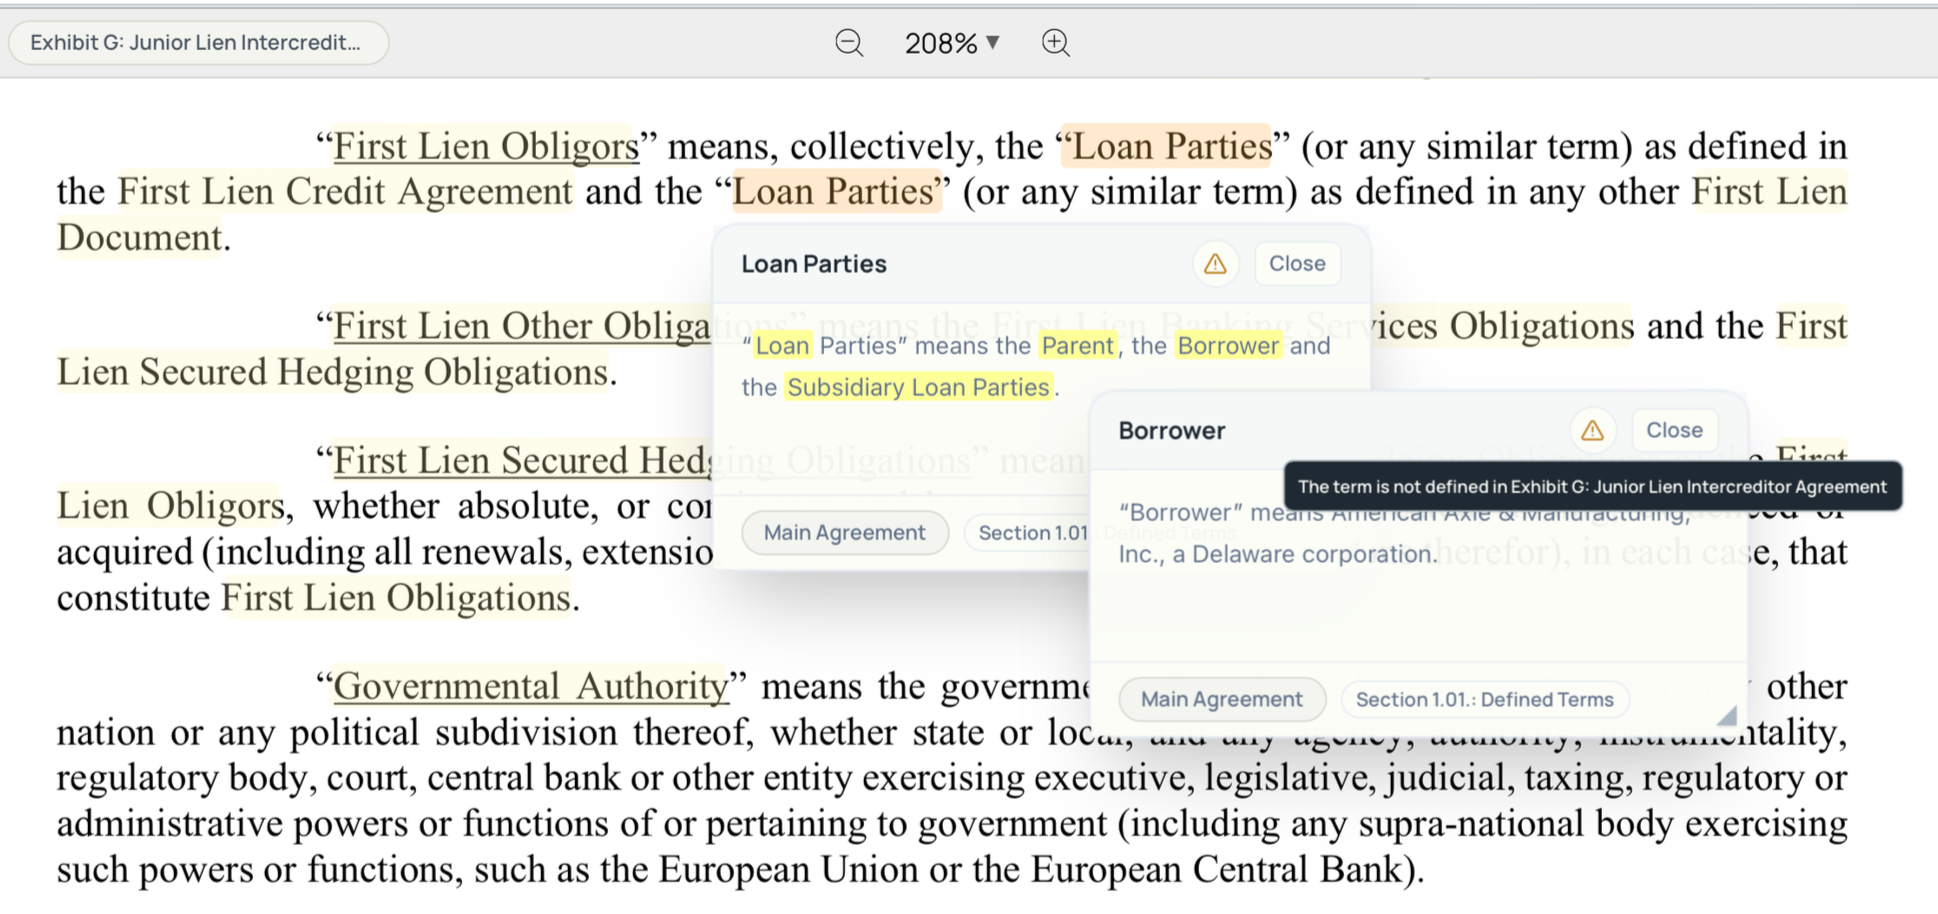This screenshot has height=914, width=1938.
Task: Click the zoom out magnifier icon
Action: [848, 43]
